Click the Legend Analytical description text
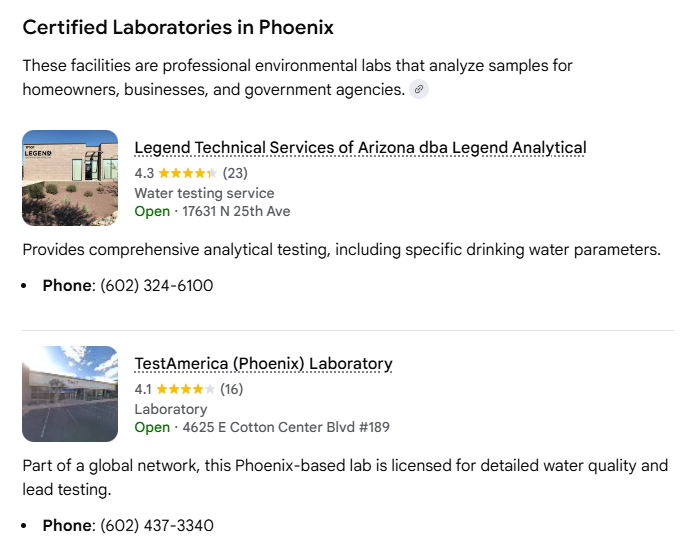Screen dimensions: 691x557 pyautogui.click(x=341, y=250)
